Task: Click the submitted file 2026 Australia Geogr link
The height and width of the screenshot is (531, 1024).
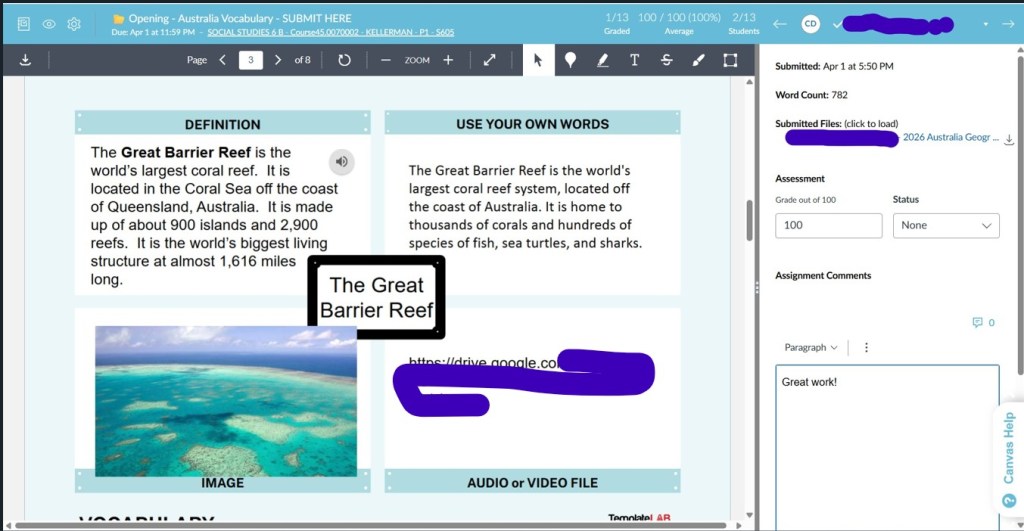Action: click(949, 138)
